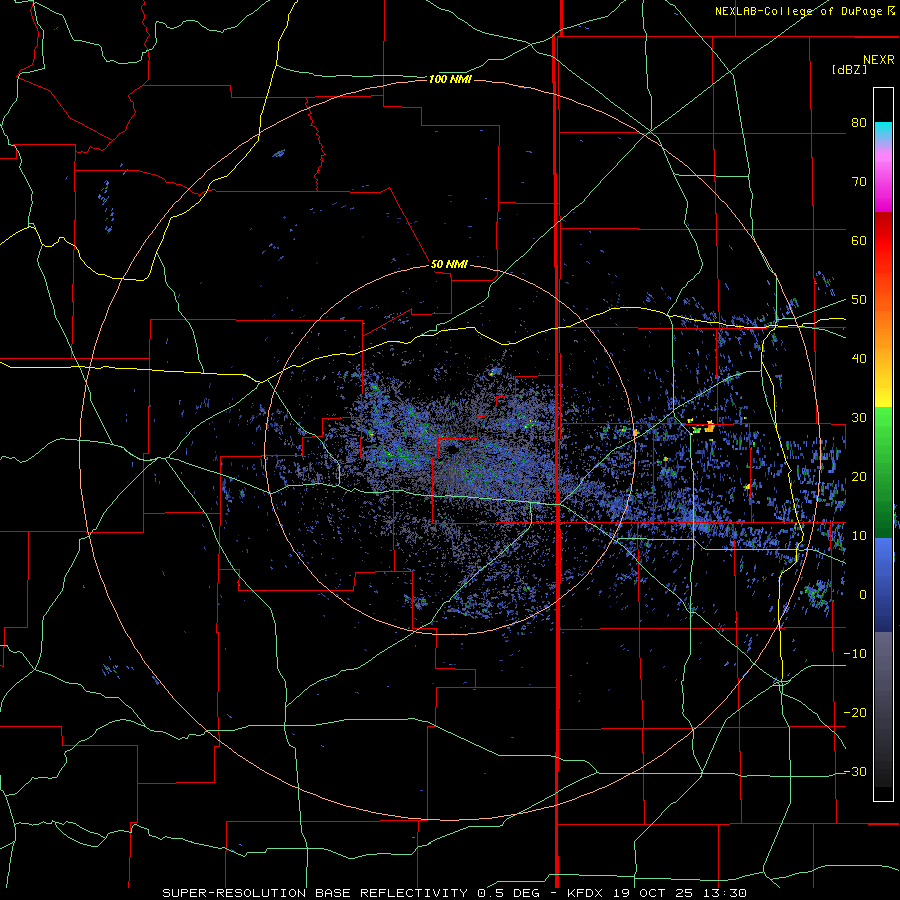This screenshot has height=900, width=900.
Task: Click the 50 value on dBZ scale
Action: click(859, 300)
